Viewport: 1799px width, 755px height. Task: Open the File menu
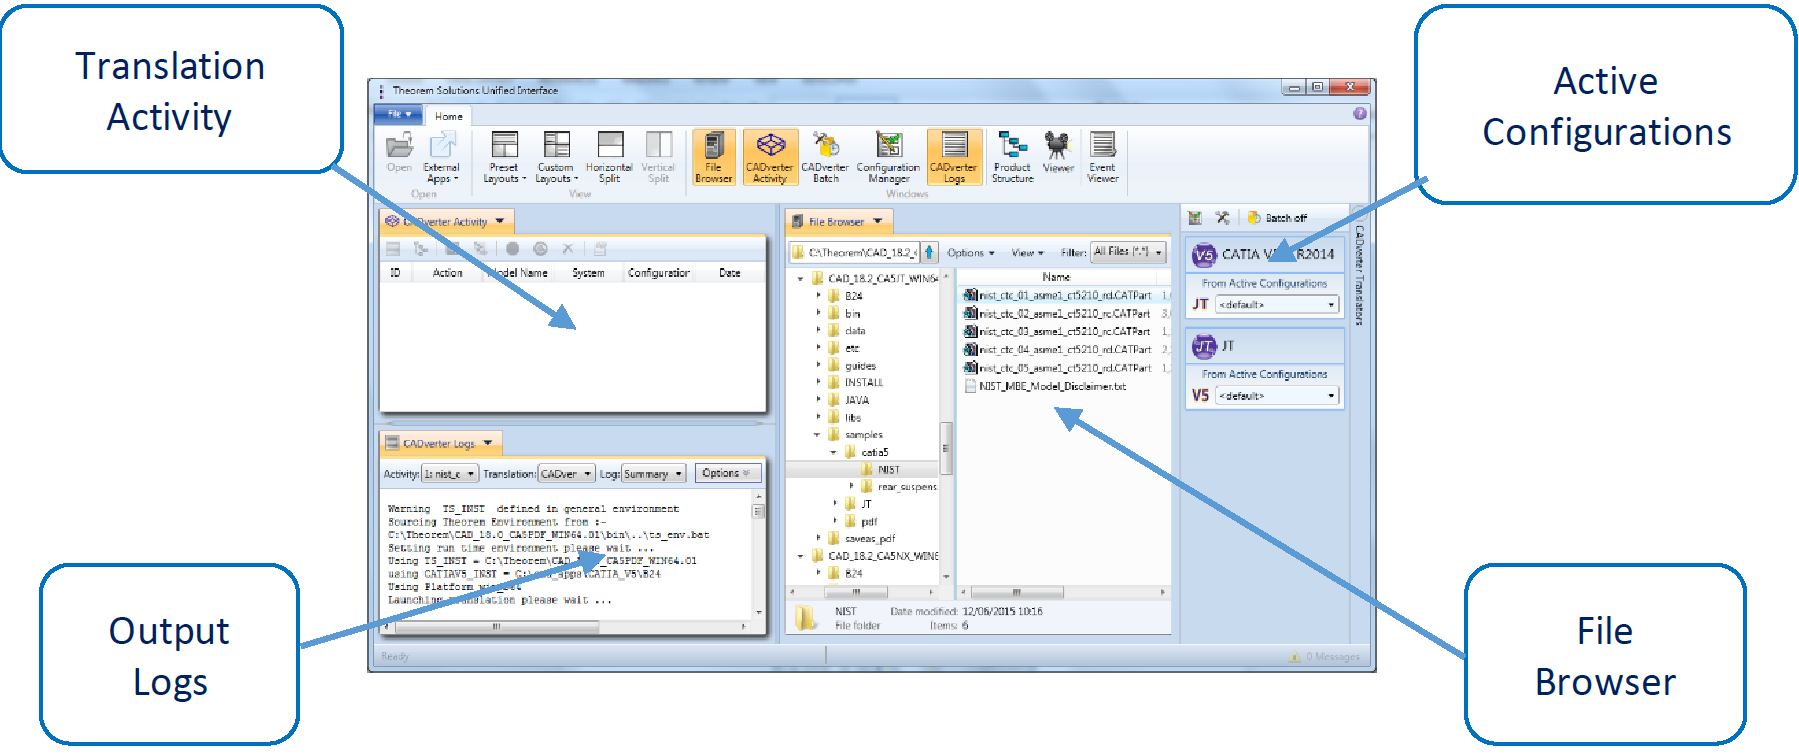tap(399, 114)
